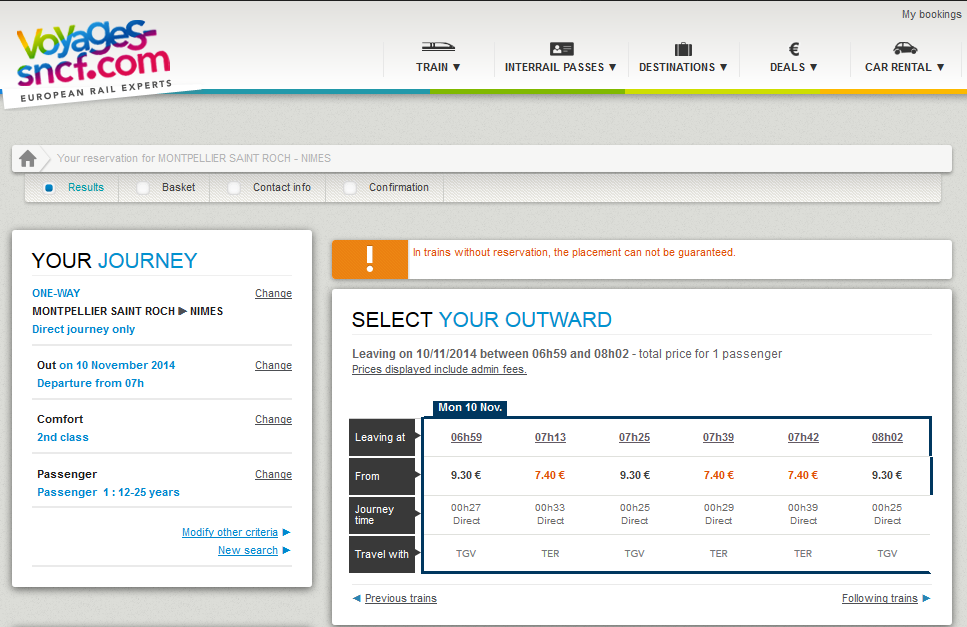The image size is (967, 627).
Task: Click the 9.30 € price for 07h25
Action: click(x=635, y=475)
